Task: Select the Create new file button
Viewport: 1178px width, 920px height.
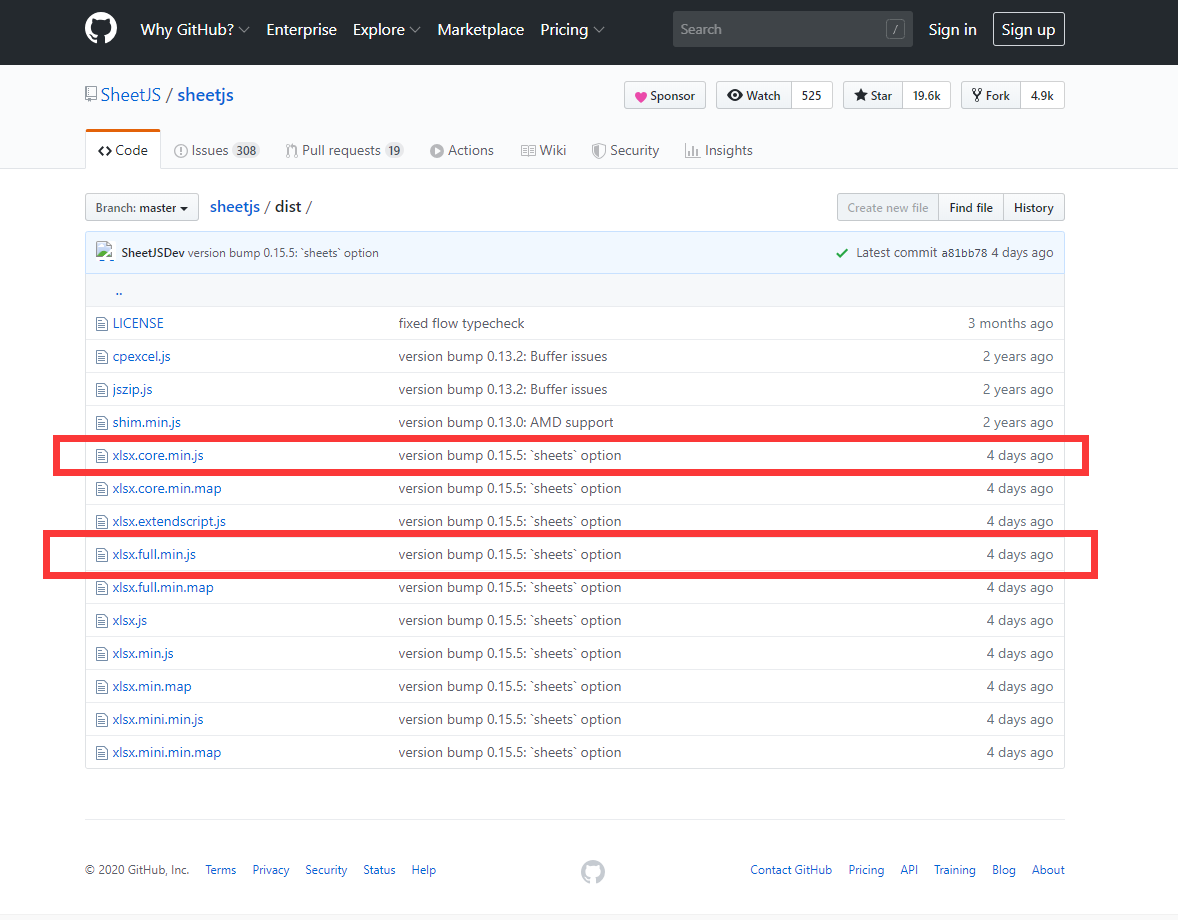Action: click(888, 207)
